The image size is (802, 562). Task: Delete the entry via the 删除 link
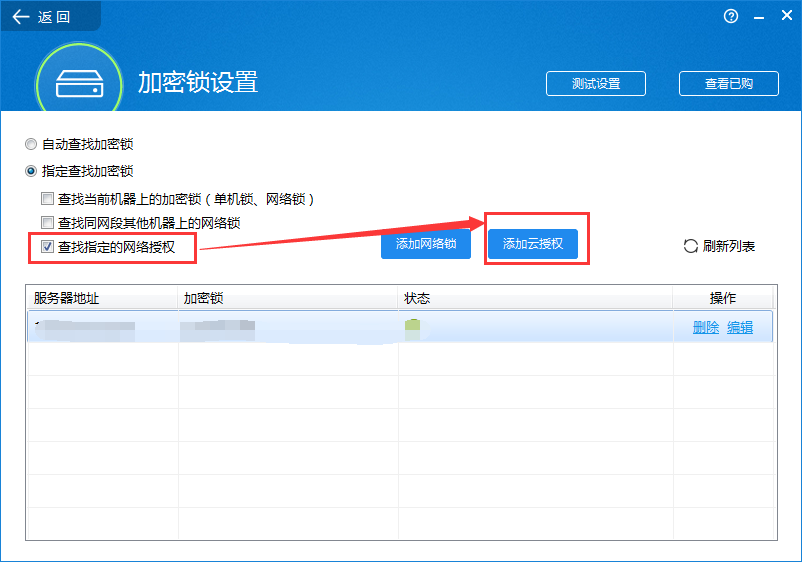pos(706,327)
